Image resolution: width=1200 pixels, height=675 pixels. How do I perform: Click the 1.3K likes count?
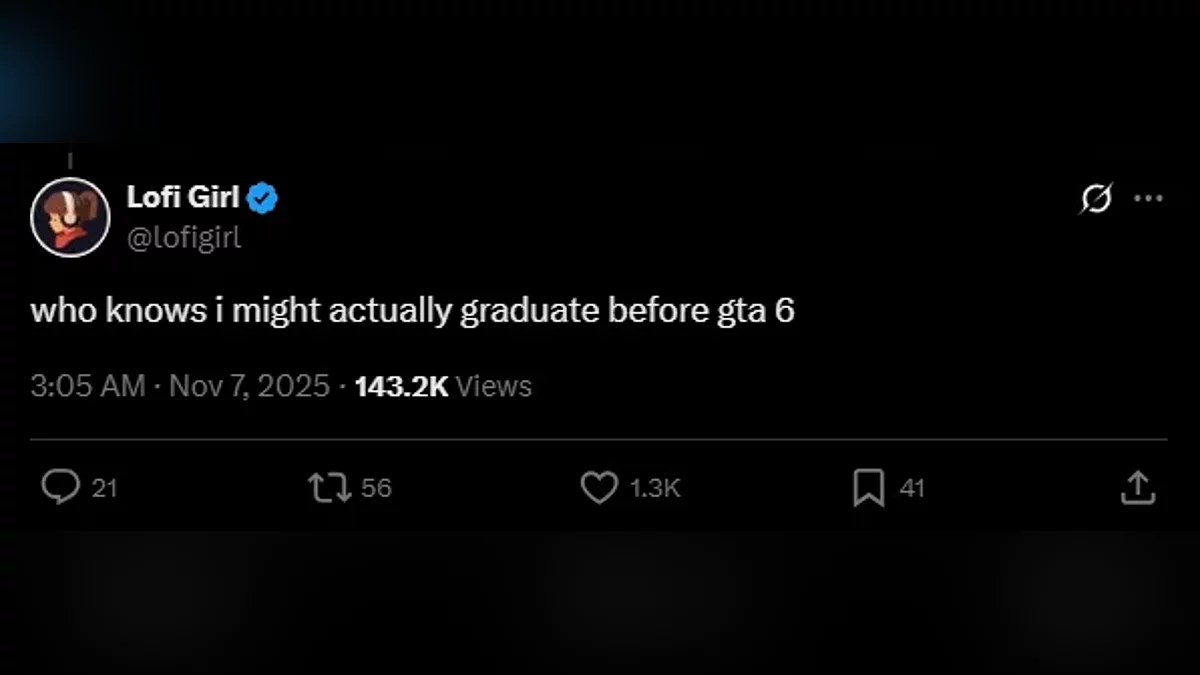tap(655, 488)
